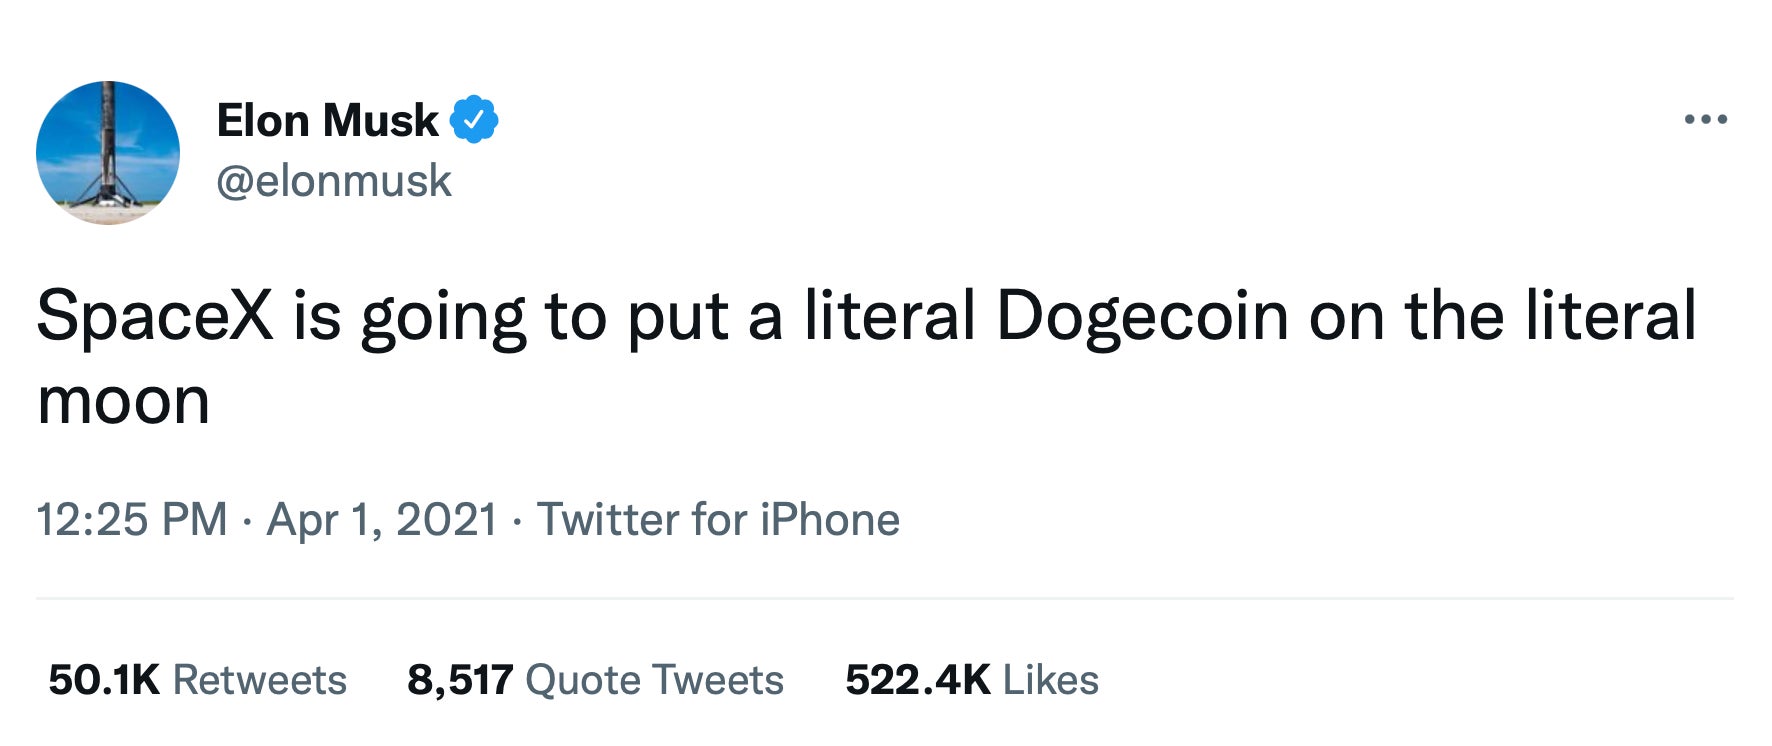1772x746 pixels.
Task: Open the Twitter for iPhone source link
Action: 718,520
